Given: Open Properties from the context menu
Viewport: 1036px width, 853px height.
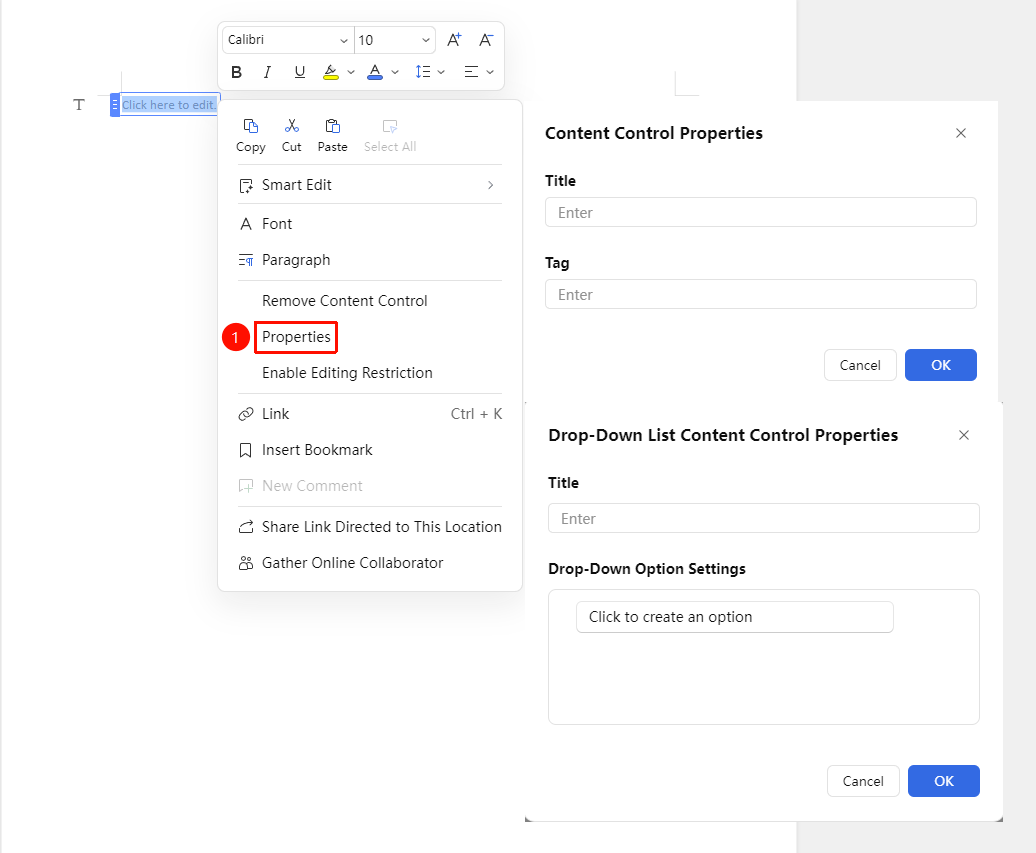Looking at the screenshot, I should (x=296, y=337).
